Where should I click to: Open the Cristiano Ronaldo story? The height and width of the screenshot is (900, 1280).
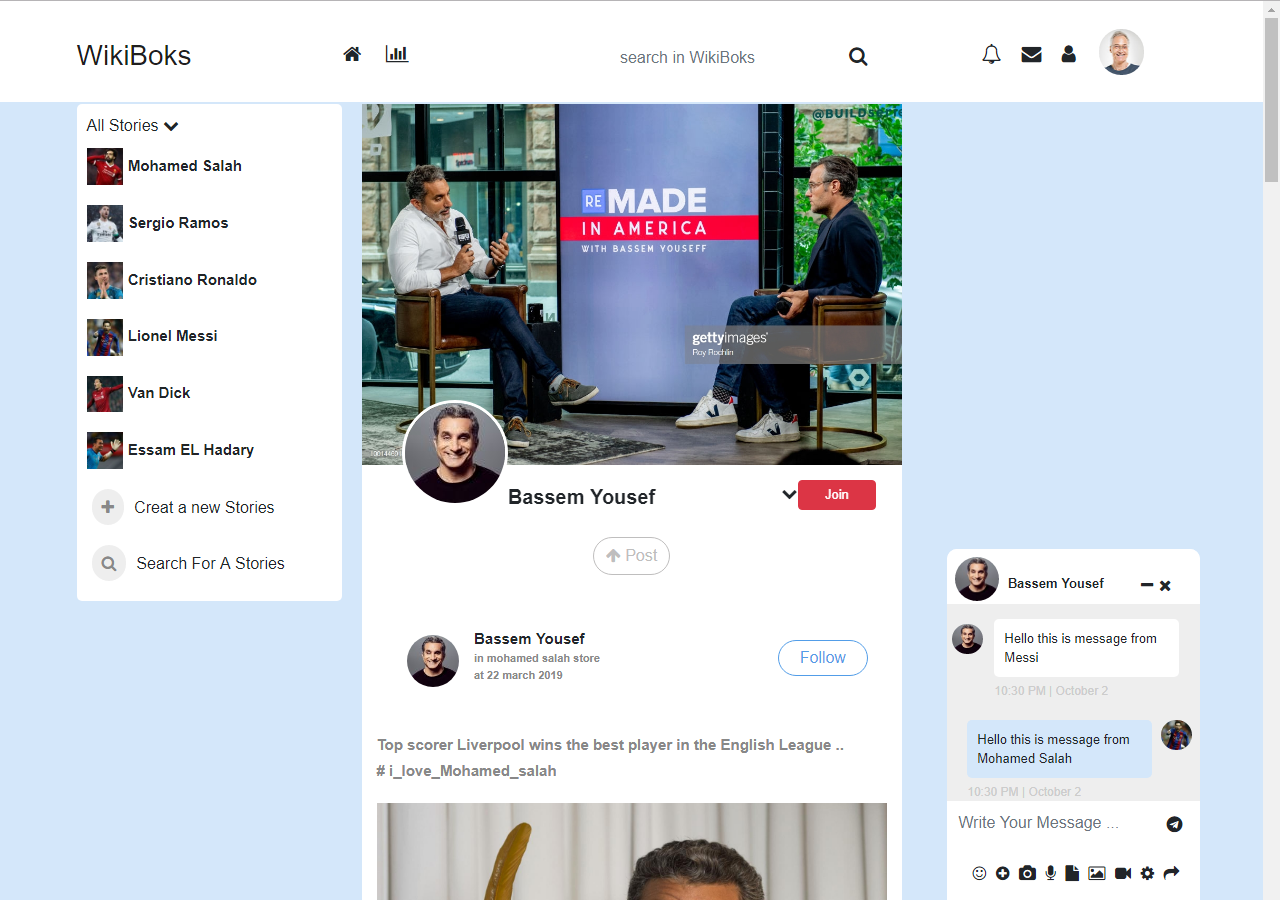[x=192, y=280]
